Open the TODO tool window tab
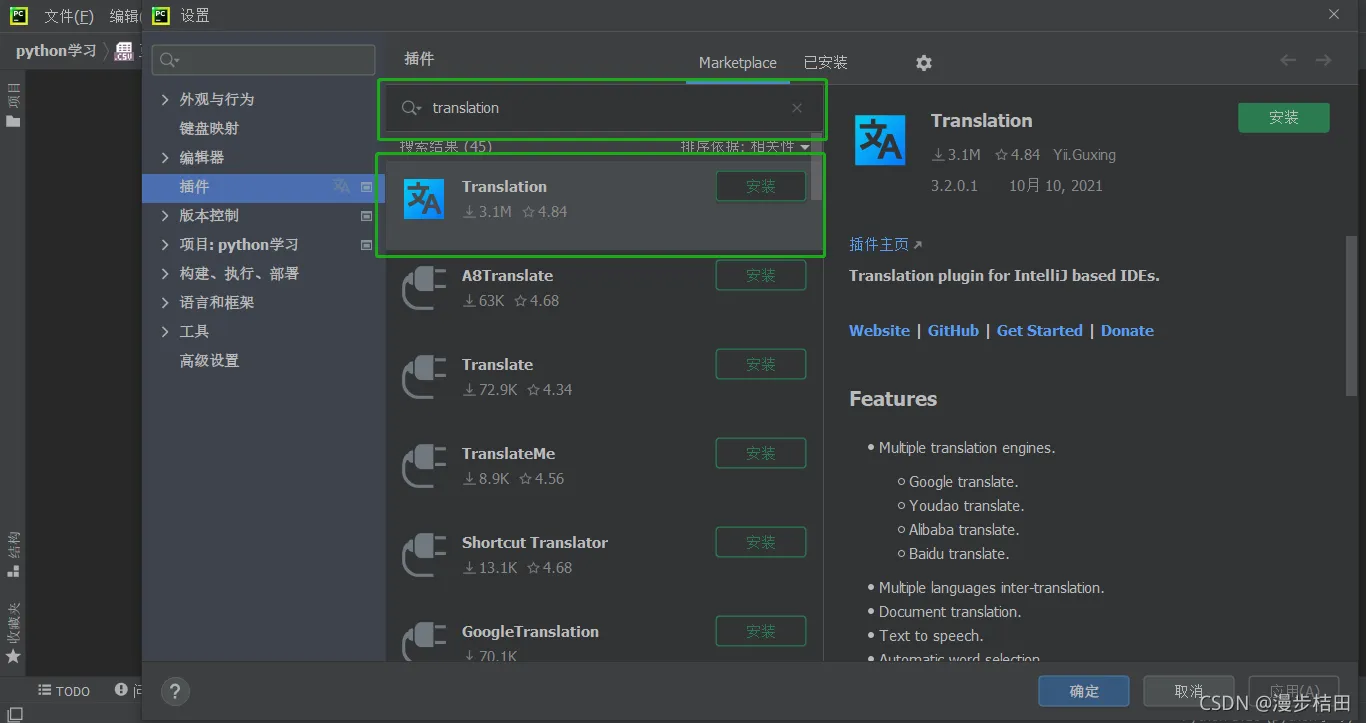This screenshot has height=723, width=1366. pyautogui.click(x=64, y=691)
